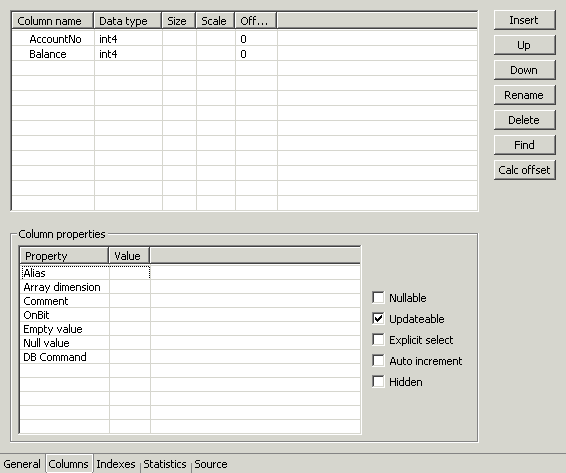Move column up with Up button
The height and width of the screenshot is (473, 566).
click(524, 45)
